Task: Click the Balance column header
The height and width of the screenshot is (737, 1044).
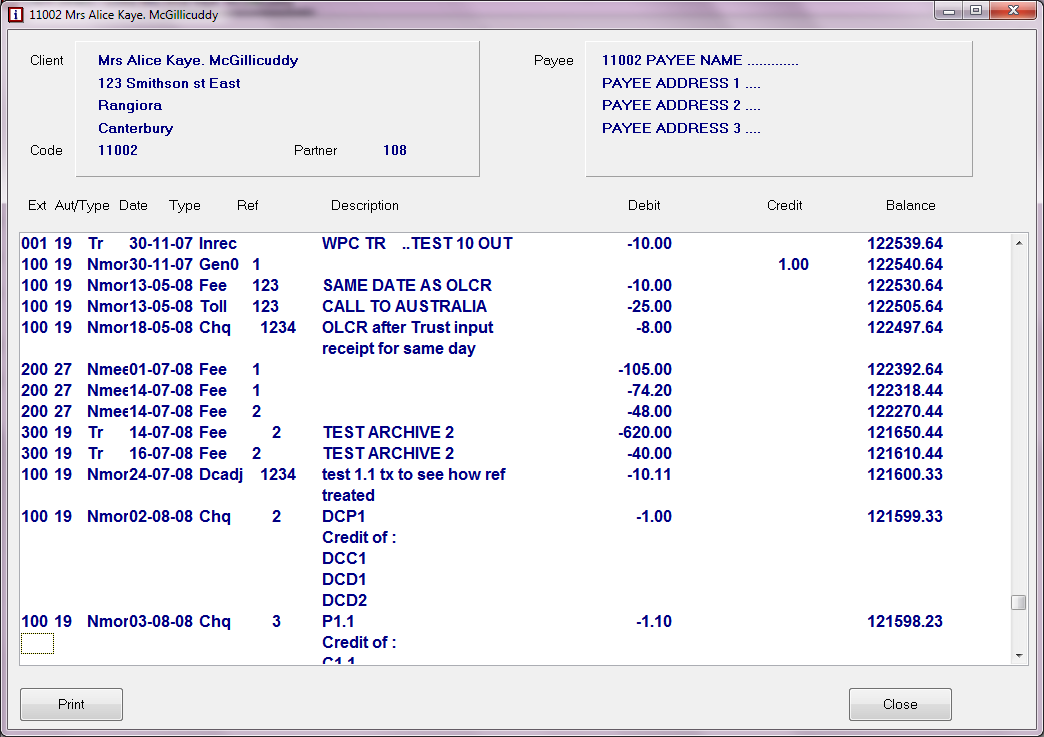Action: click(910, 205)
